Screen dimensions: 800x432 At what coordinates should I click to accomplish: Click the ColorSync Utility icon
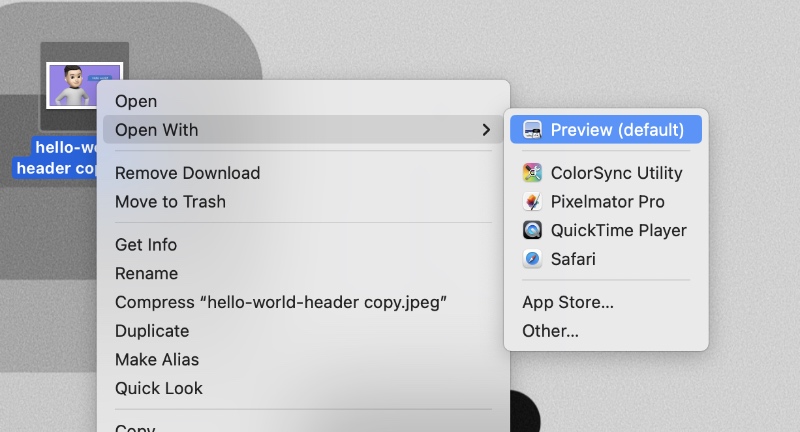tap(532, 173)
